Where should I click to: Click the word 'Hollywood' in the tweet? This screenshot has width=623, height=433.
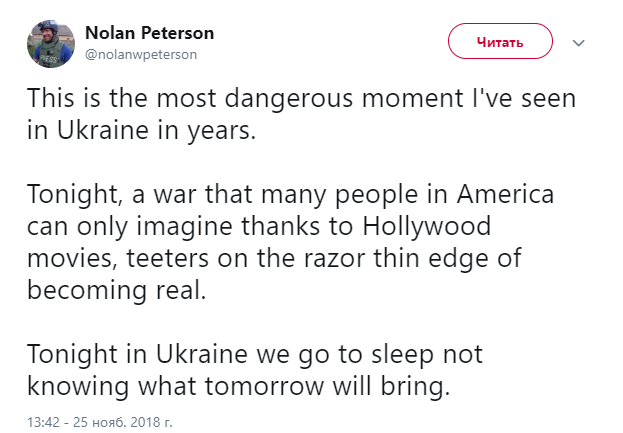point(427,226)
